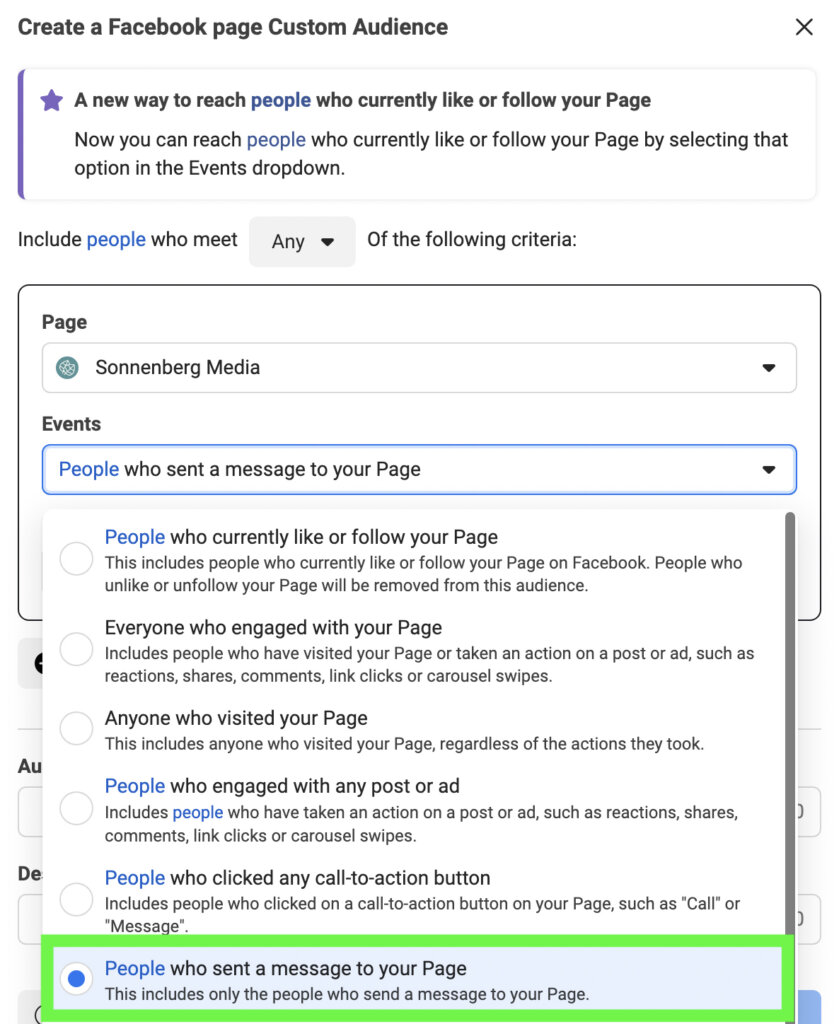
Task: Open the Sonnenberg Media Page selector
Action: (x=418, y=368)
